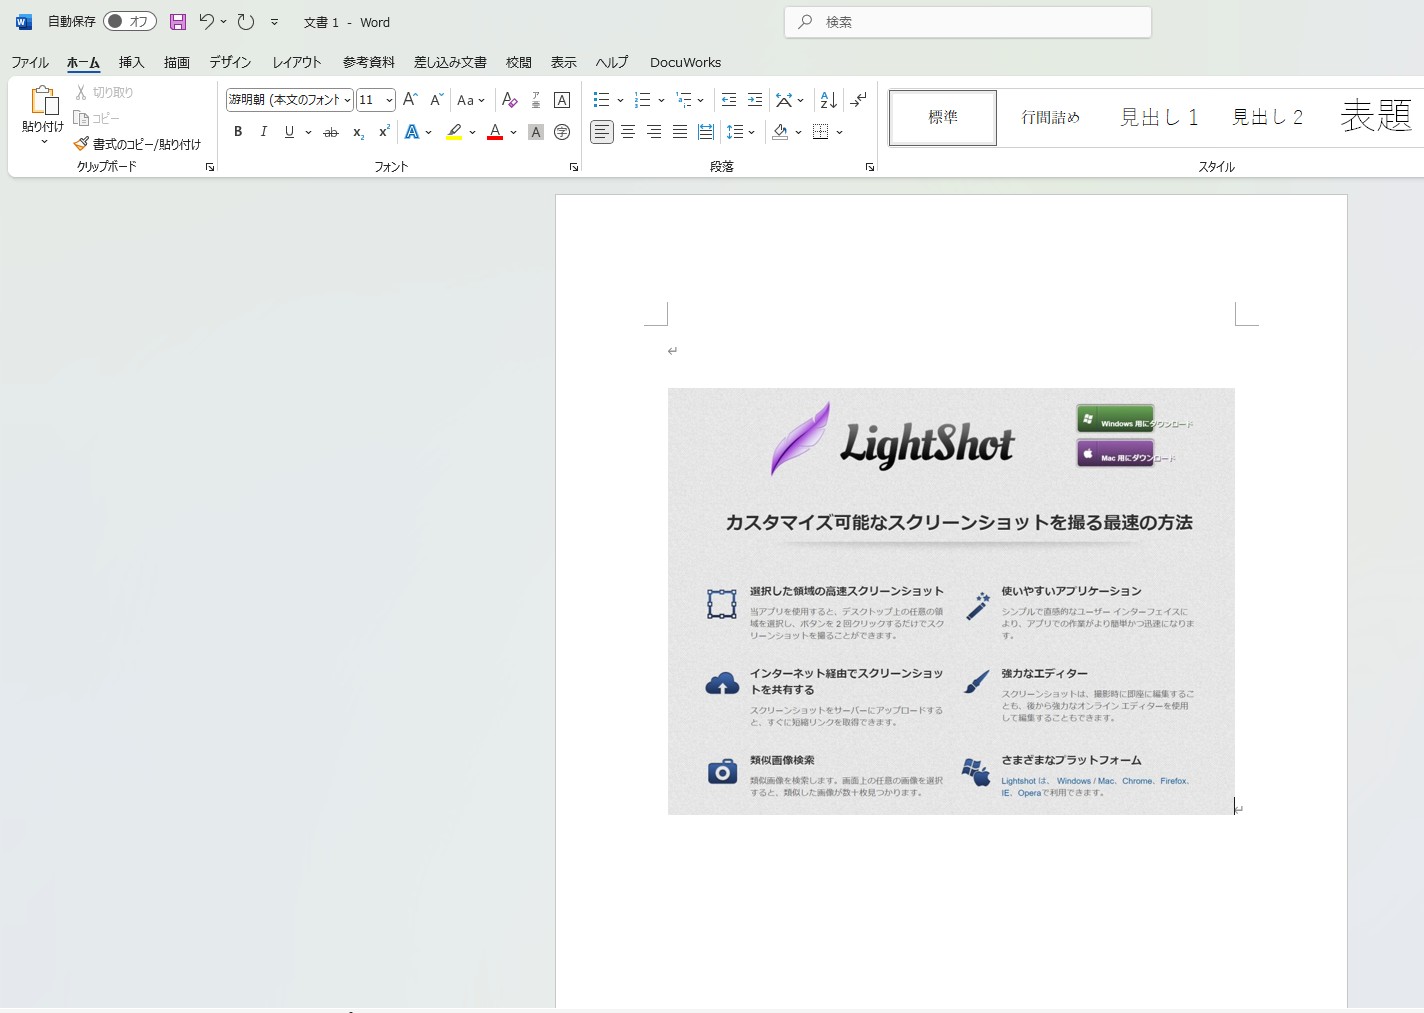
Task: Click the Format Painter brush icon
Action: click(x=81, y=144)
